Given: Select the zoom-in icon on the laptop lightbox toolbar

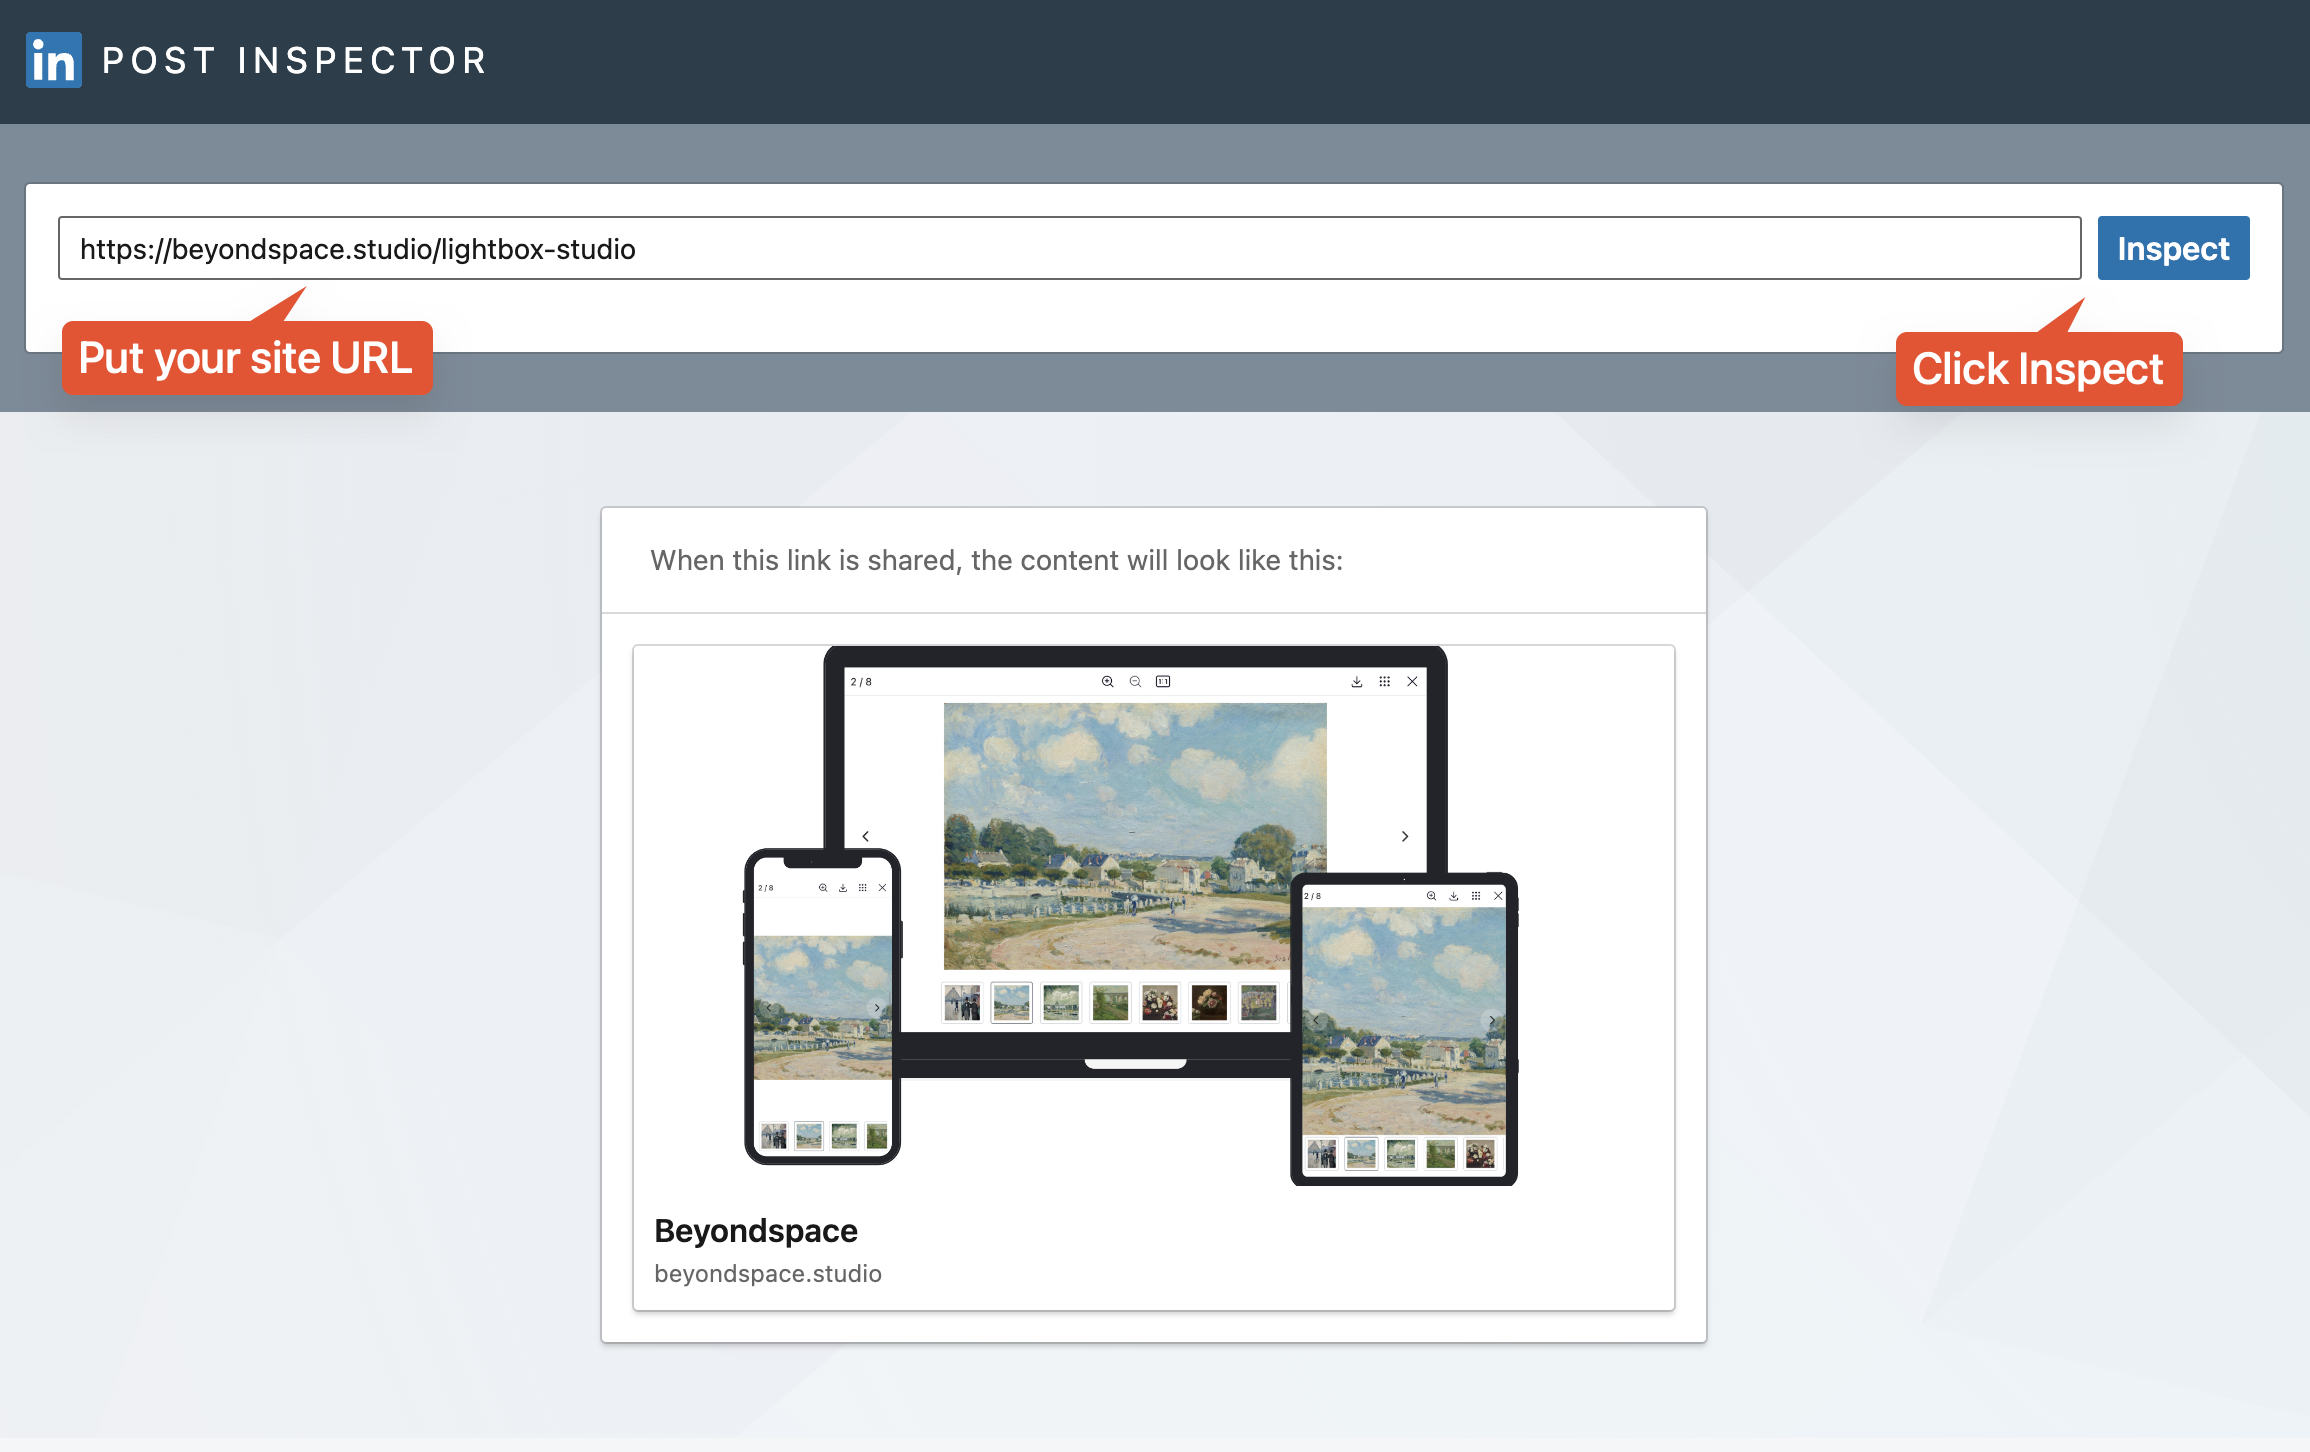Looking at the screenshot, I should coord(1108,681).
